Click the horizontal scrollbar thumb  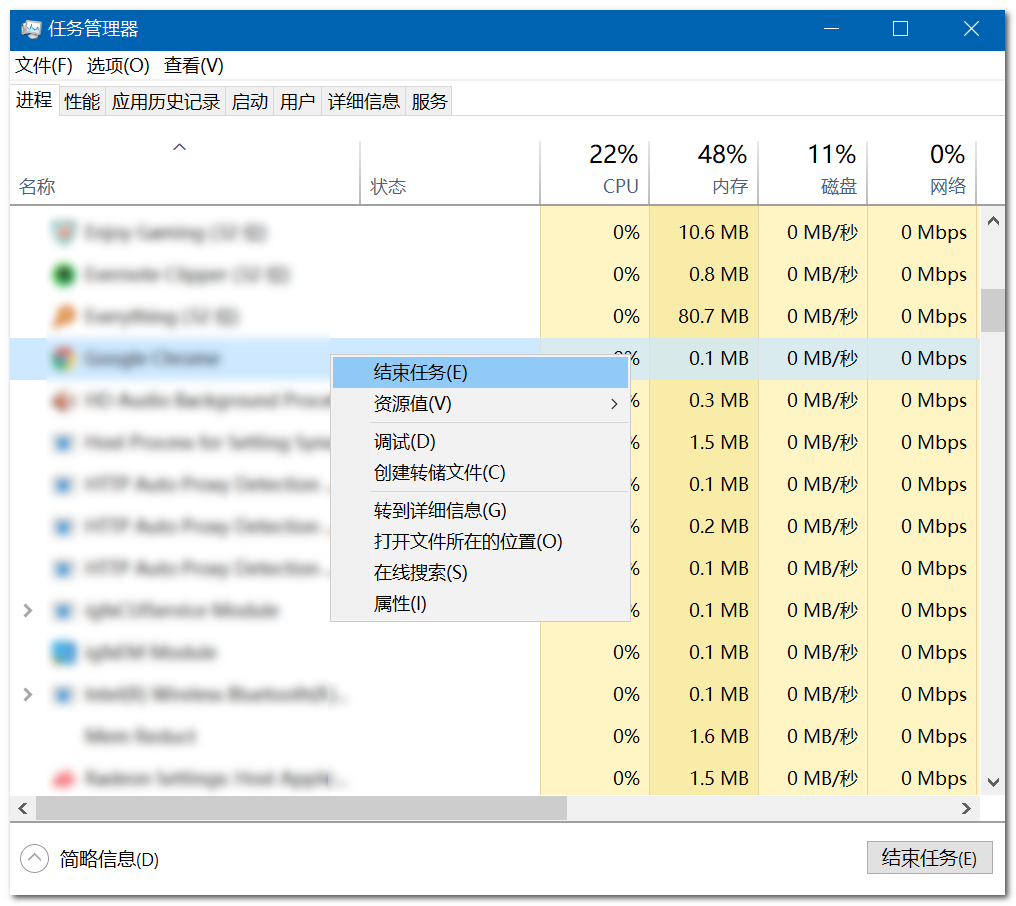[300, 807]
